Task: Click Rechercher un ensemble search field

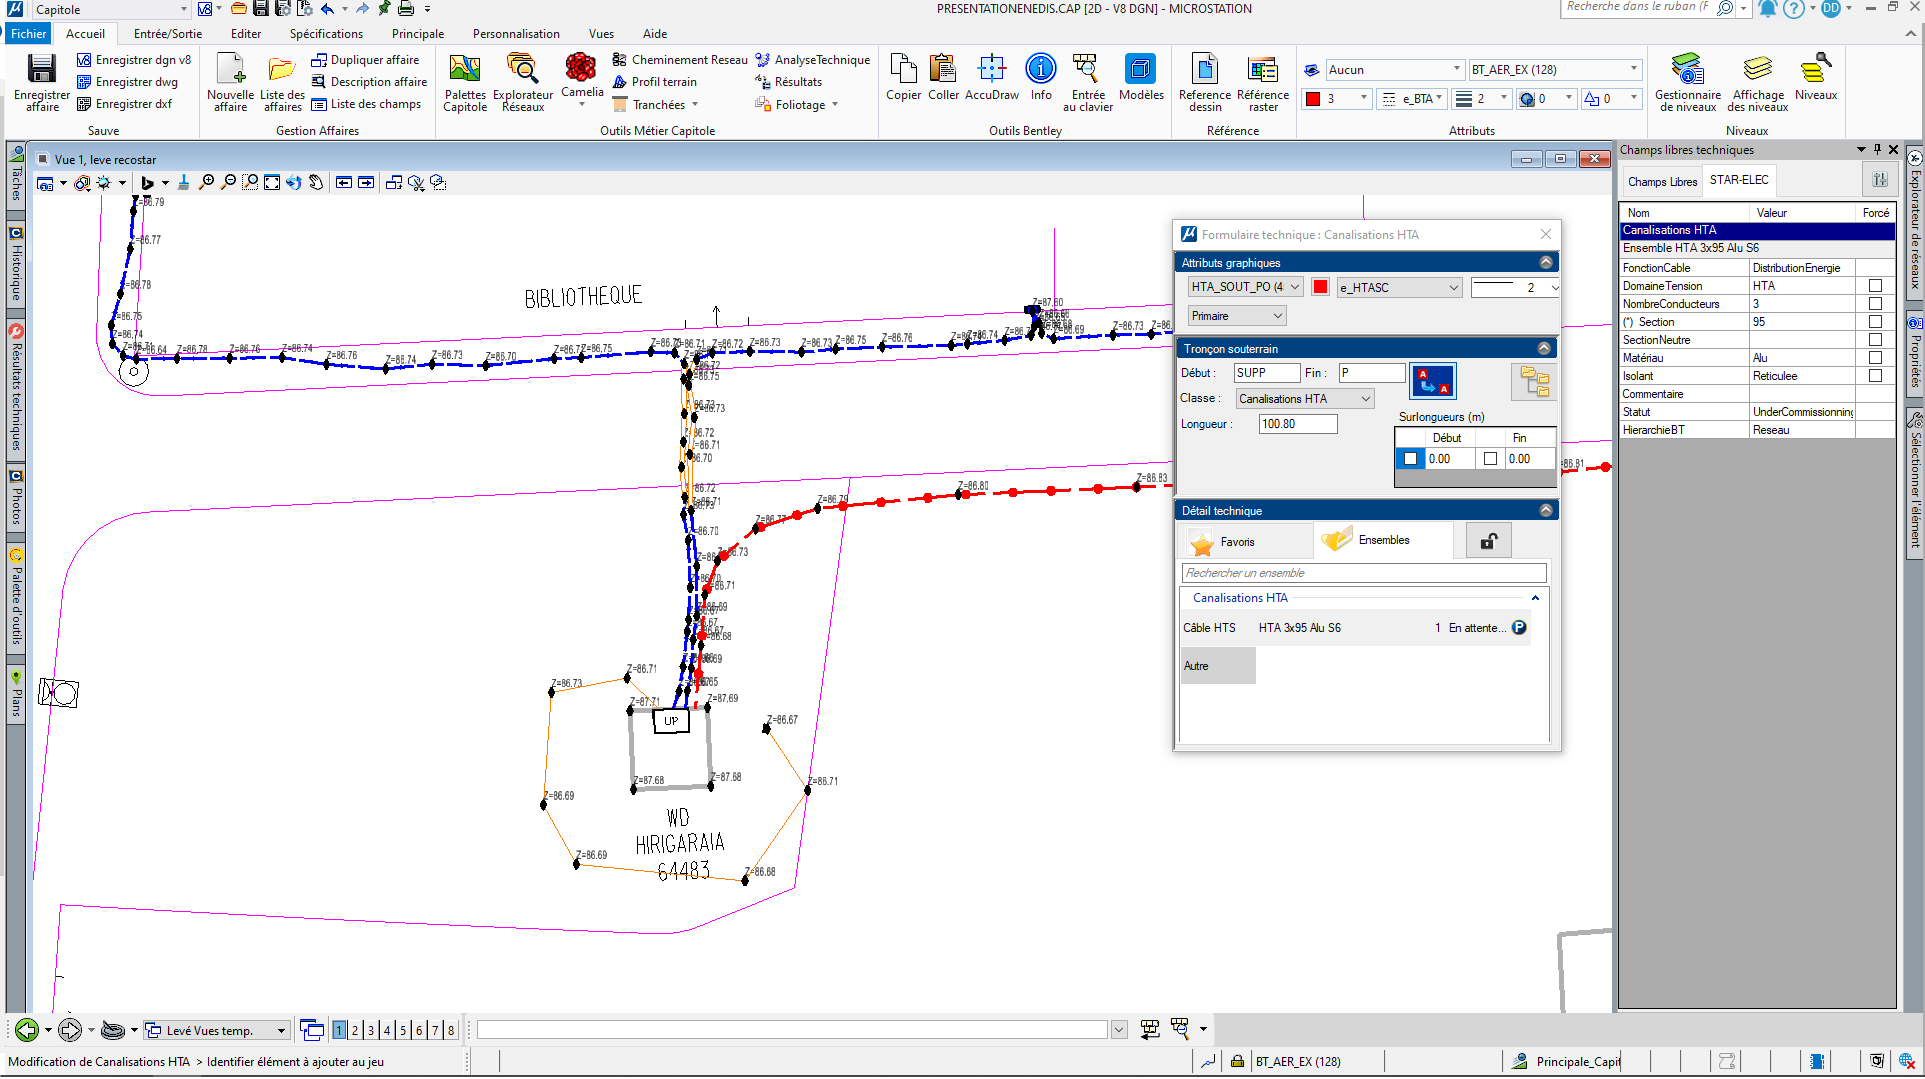Action: (x=1364, y=573)
